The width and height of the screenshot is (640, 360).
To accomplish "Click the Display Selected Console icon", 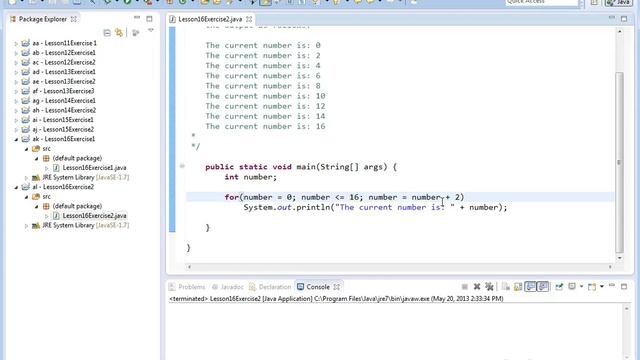I will coord(572,287).
